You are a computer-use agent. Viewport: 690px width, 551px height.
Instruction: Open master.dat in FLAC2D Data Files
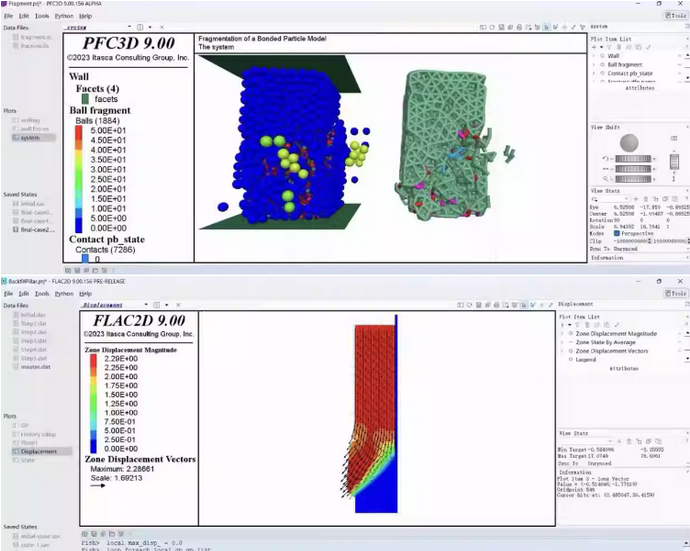point(36,367)
